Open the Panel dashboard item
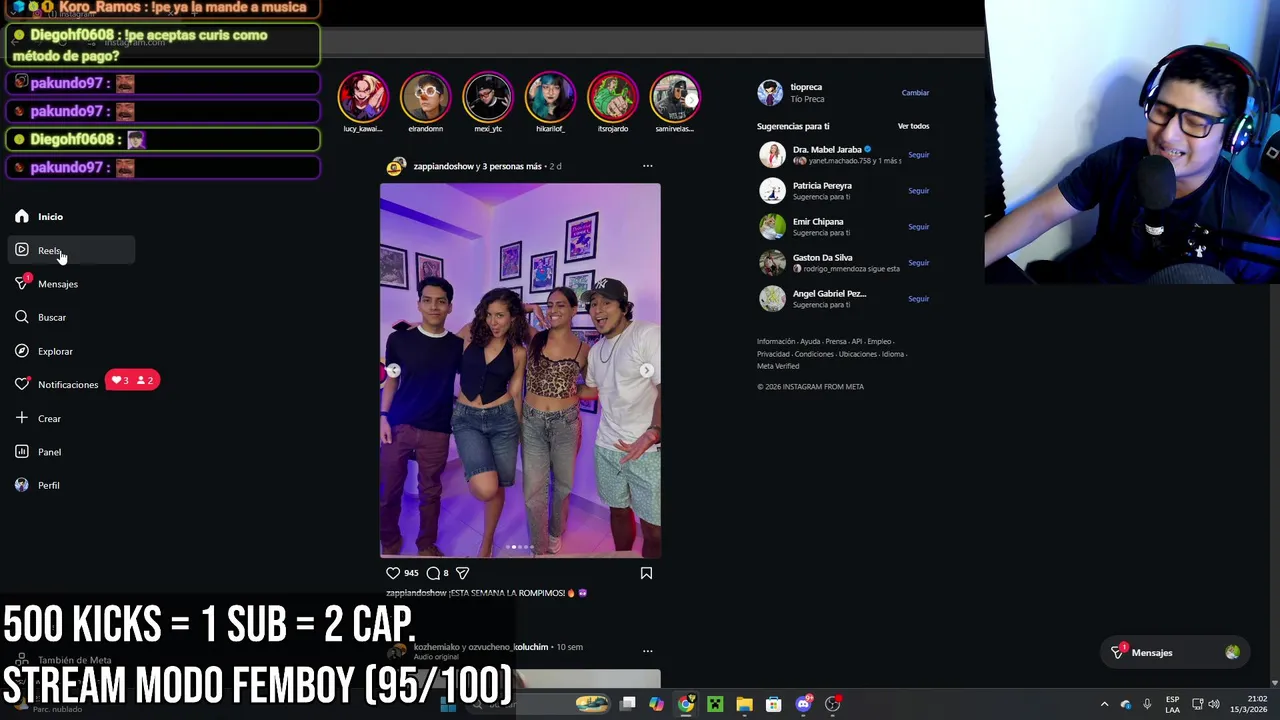Screen dimensions: 1280x720 [38, 452]
